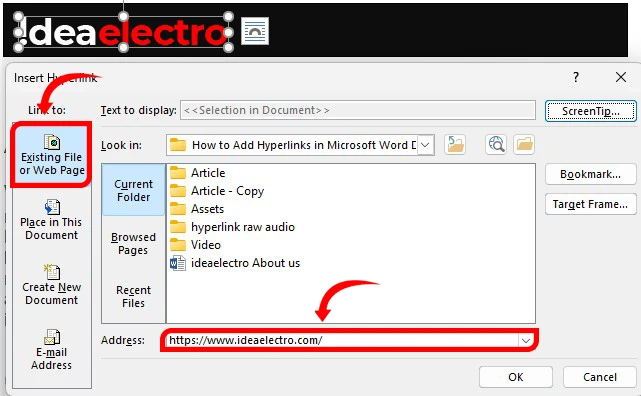Show Recent Files list
Screen dimensions: 641x396
point(133,296)
